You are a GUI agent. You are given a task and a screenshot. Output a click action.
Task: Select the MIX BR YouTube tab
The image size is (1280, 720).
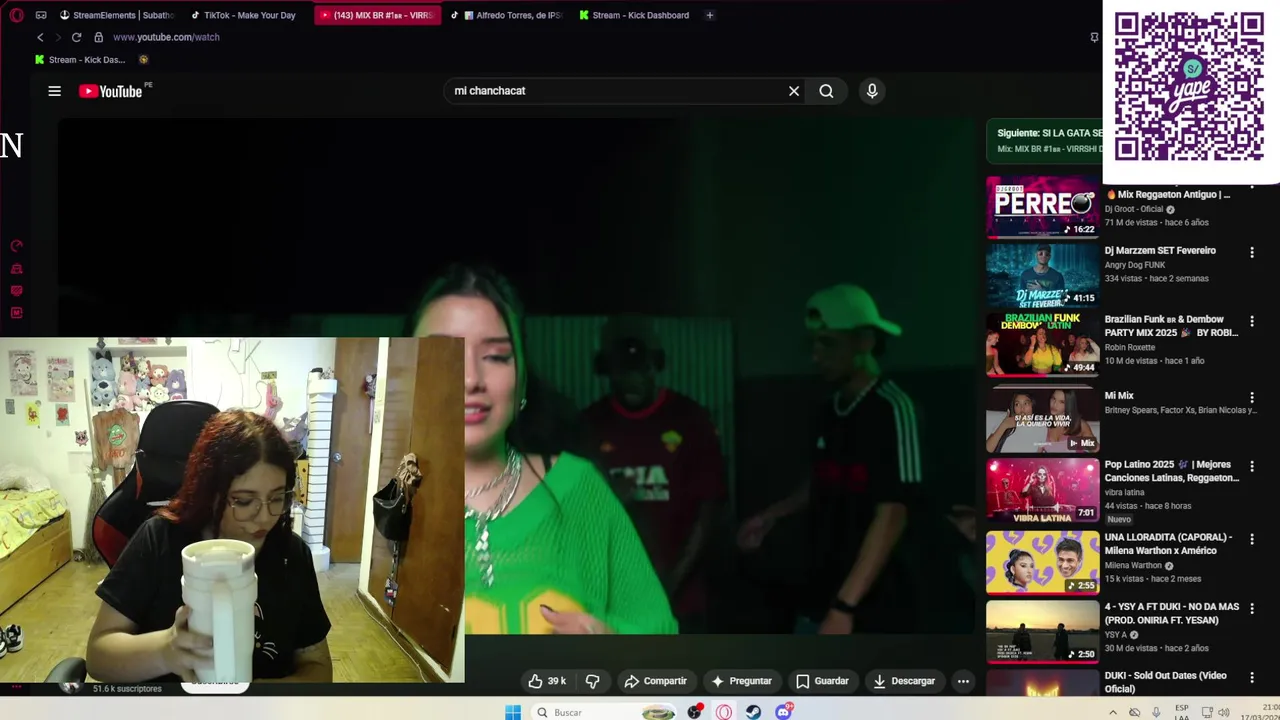tap(378, 15)
